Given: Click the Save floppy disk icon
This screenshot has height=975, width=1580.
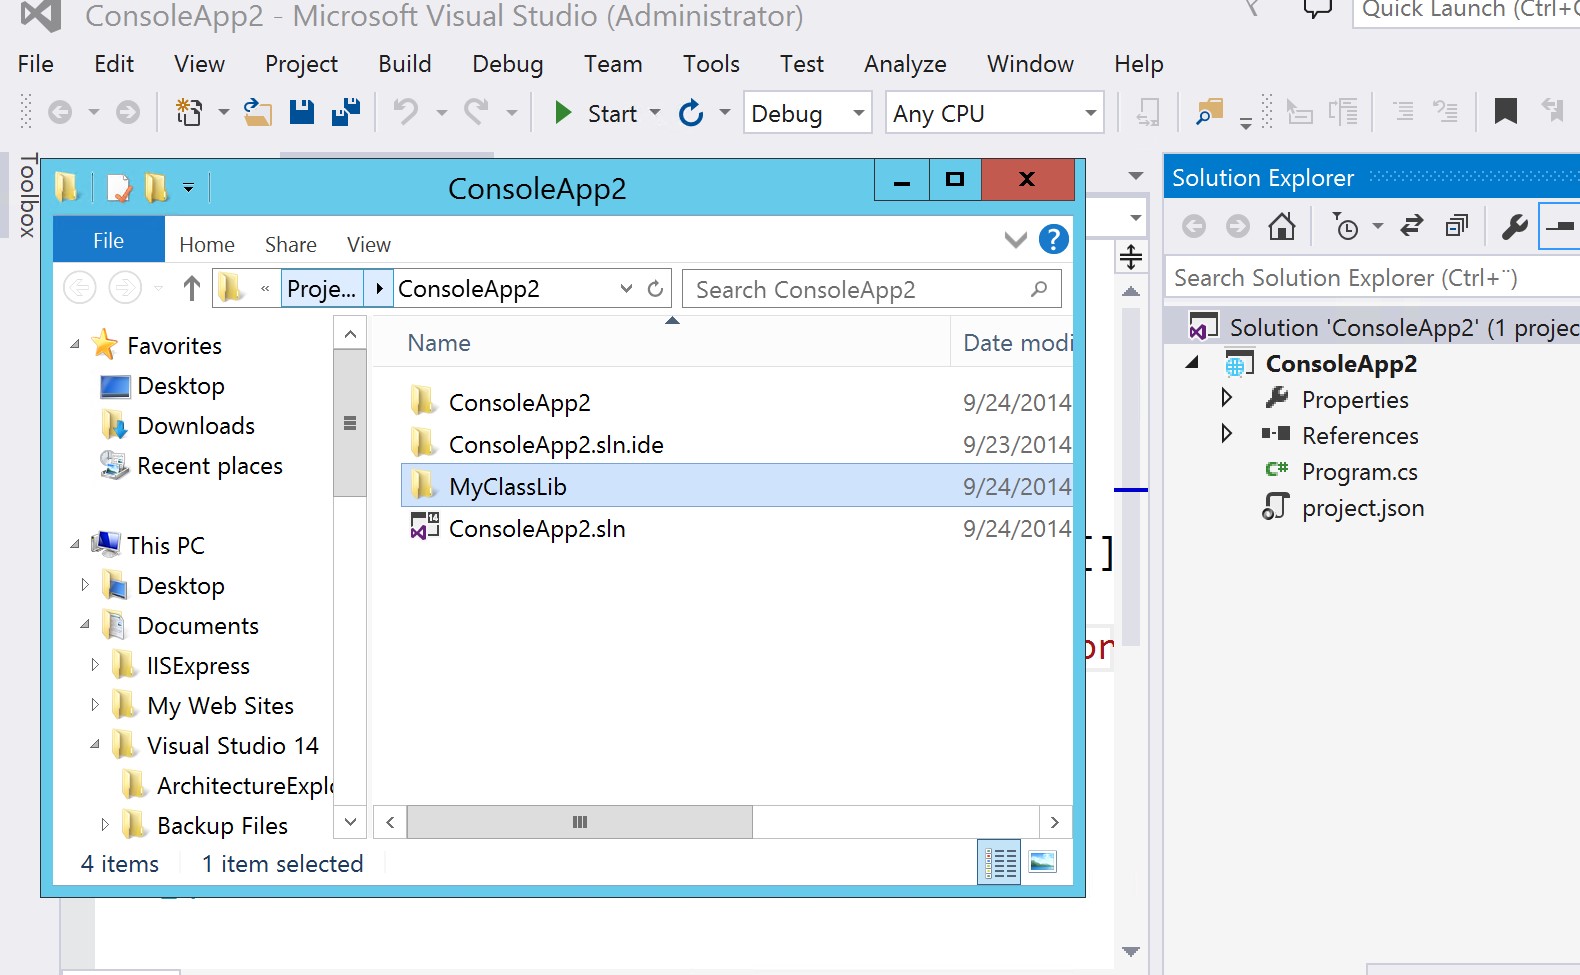Looking at the screenshot, I should [x=302, y=113].
